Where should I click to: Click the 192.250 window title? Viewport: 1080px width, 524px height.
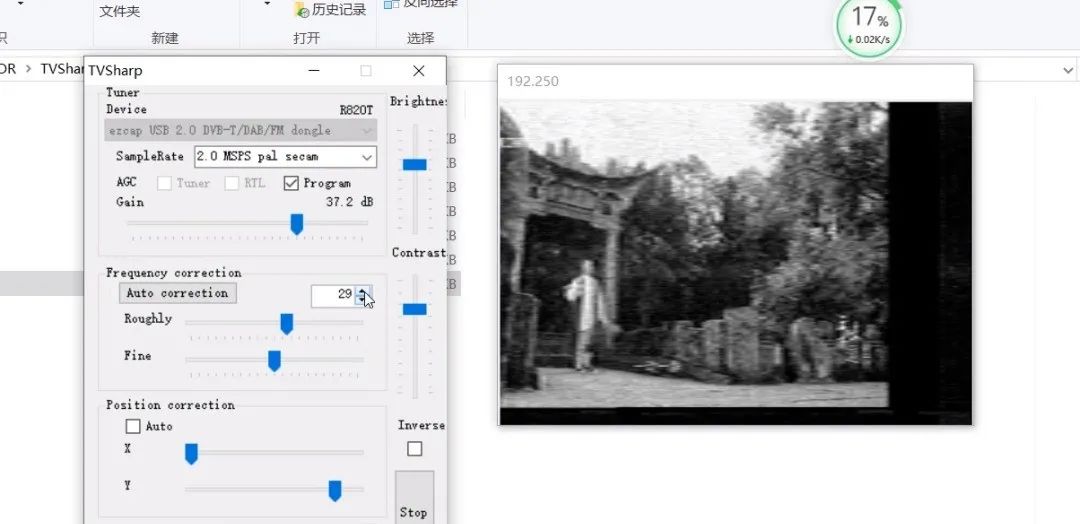click(533, 81)
